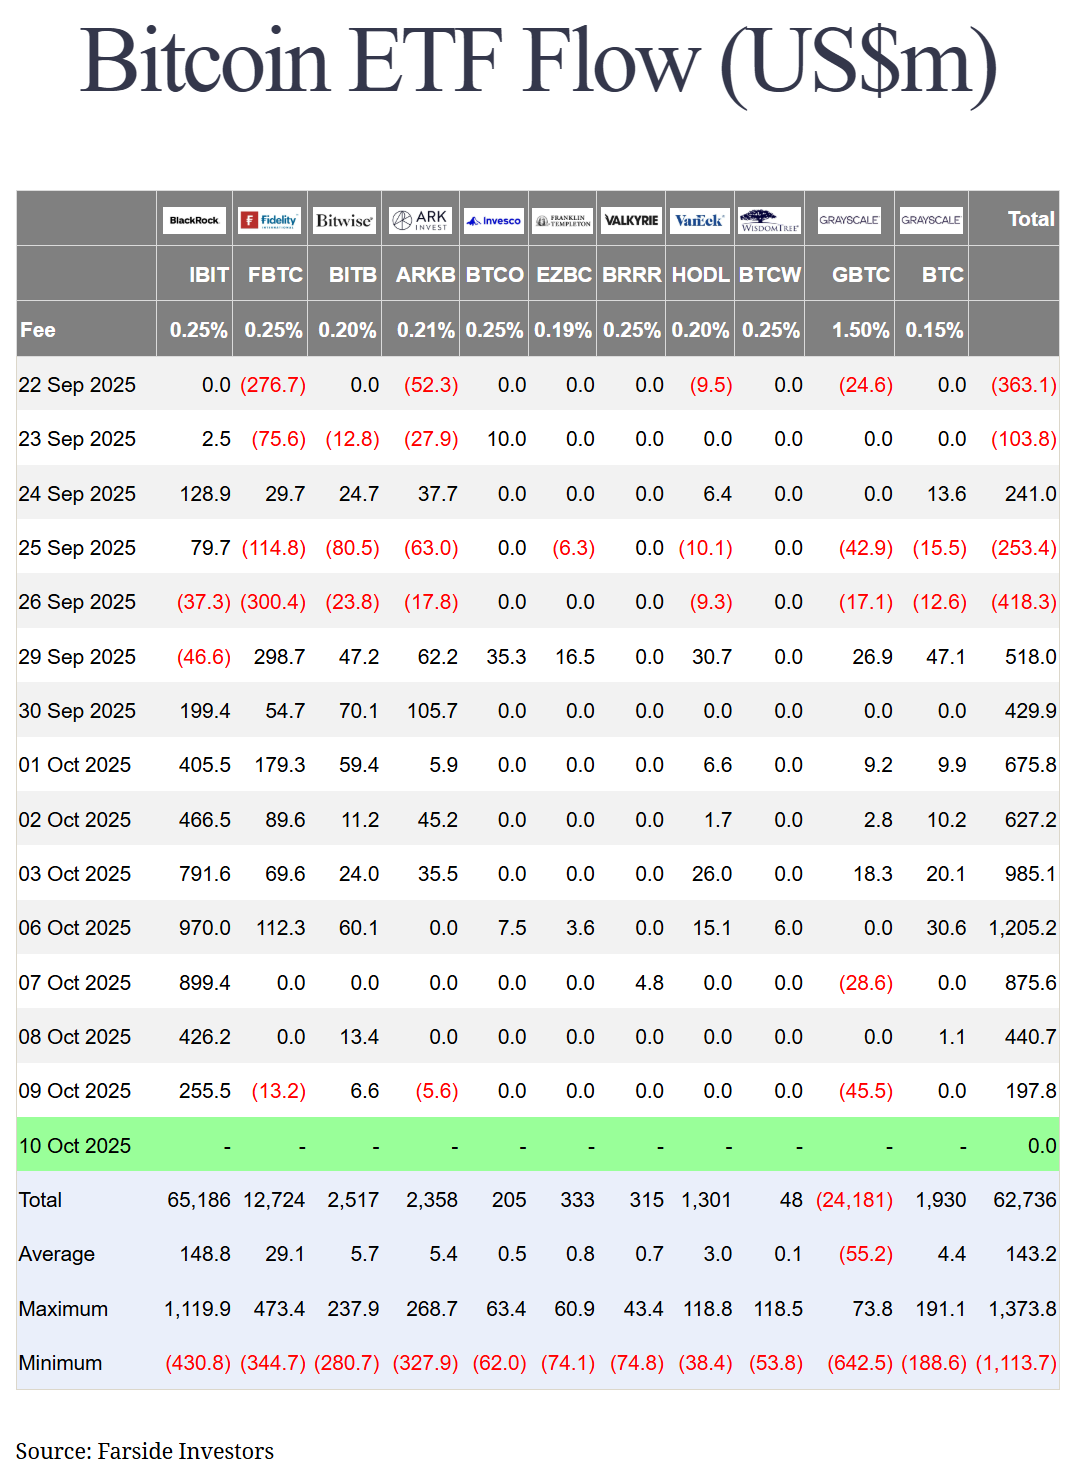Click the BlackRock logo in the header
This screenshot has height=1467, width=1074.
tap(194, 220)
